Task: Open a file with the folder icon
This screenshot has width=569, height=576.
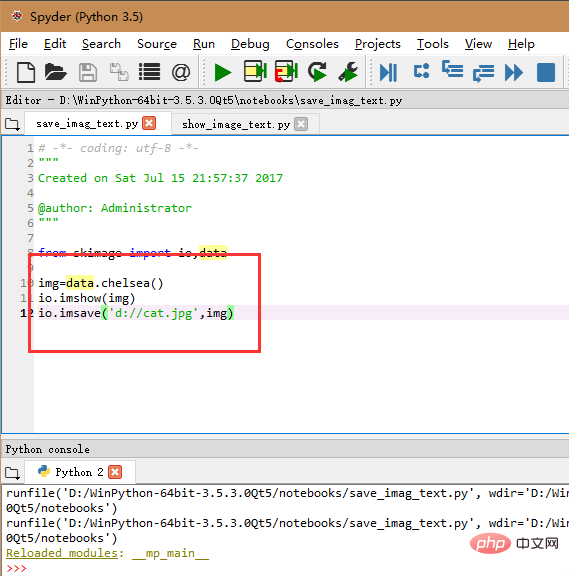Action: [55, 72]
